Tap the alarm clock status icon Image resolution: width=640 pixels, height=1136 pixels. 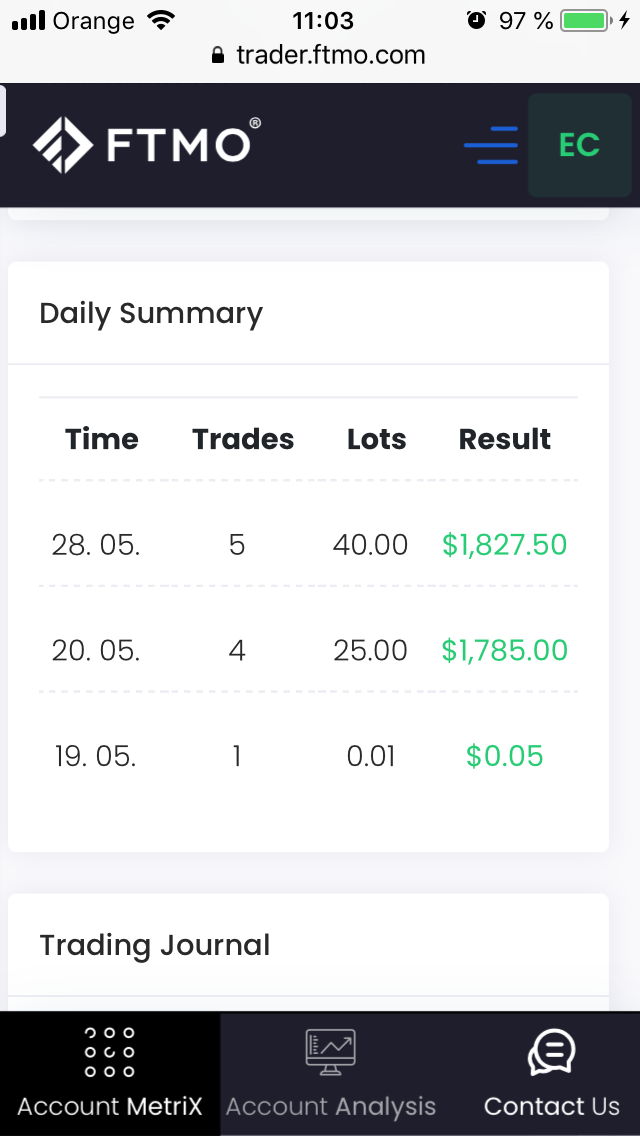477,20
